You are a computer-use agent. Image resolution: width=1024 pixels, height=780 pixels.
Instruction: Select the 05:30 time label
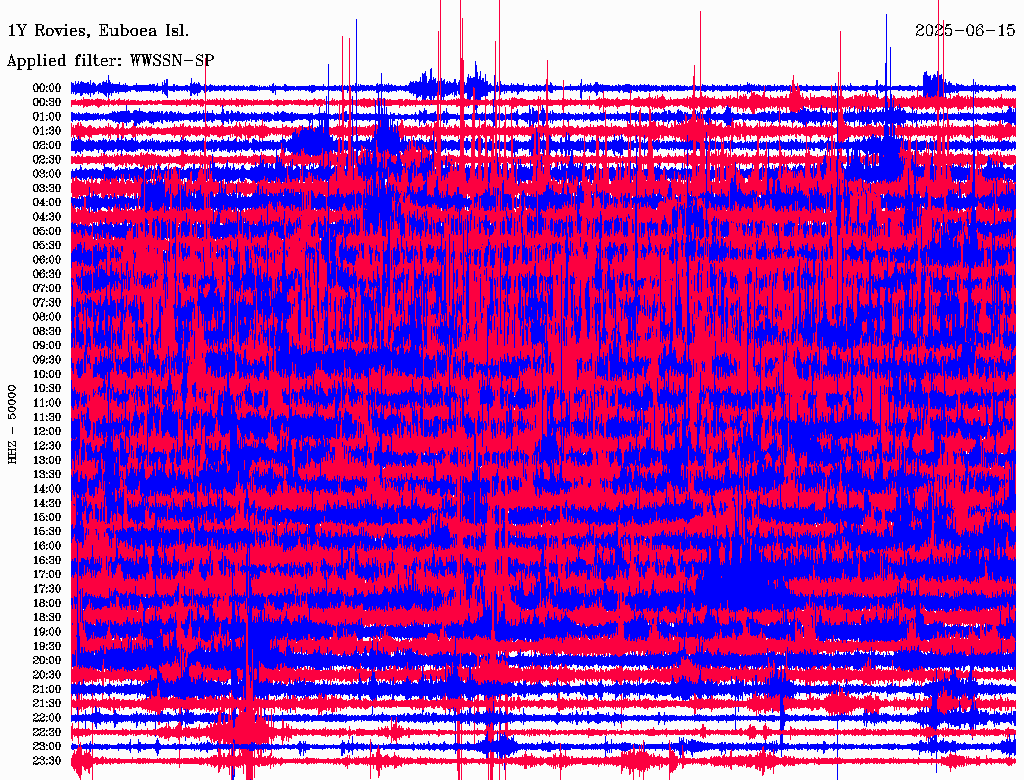coord(47,246)
